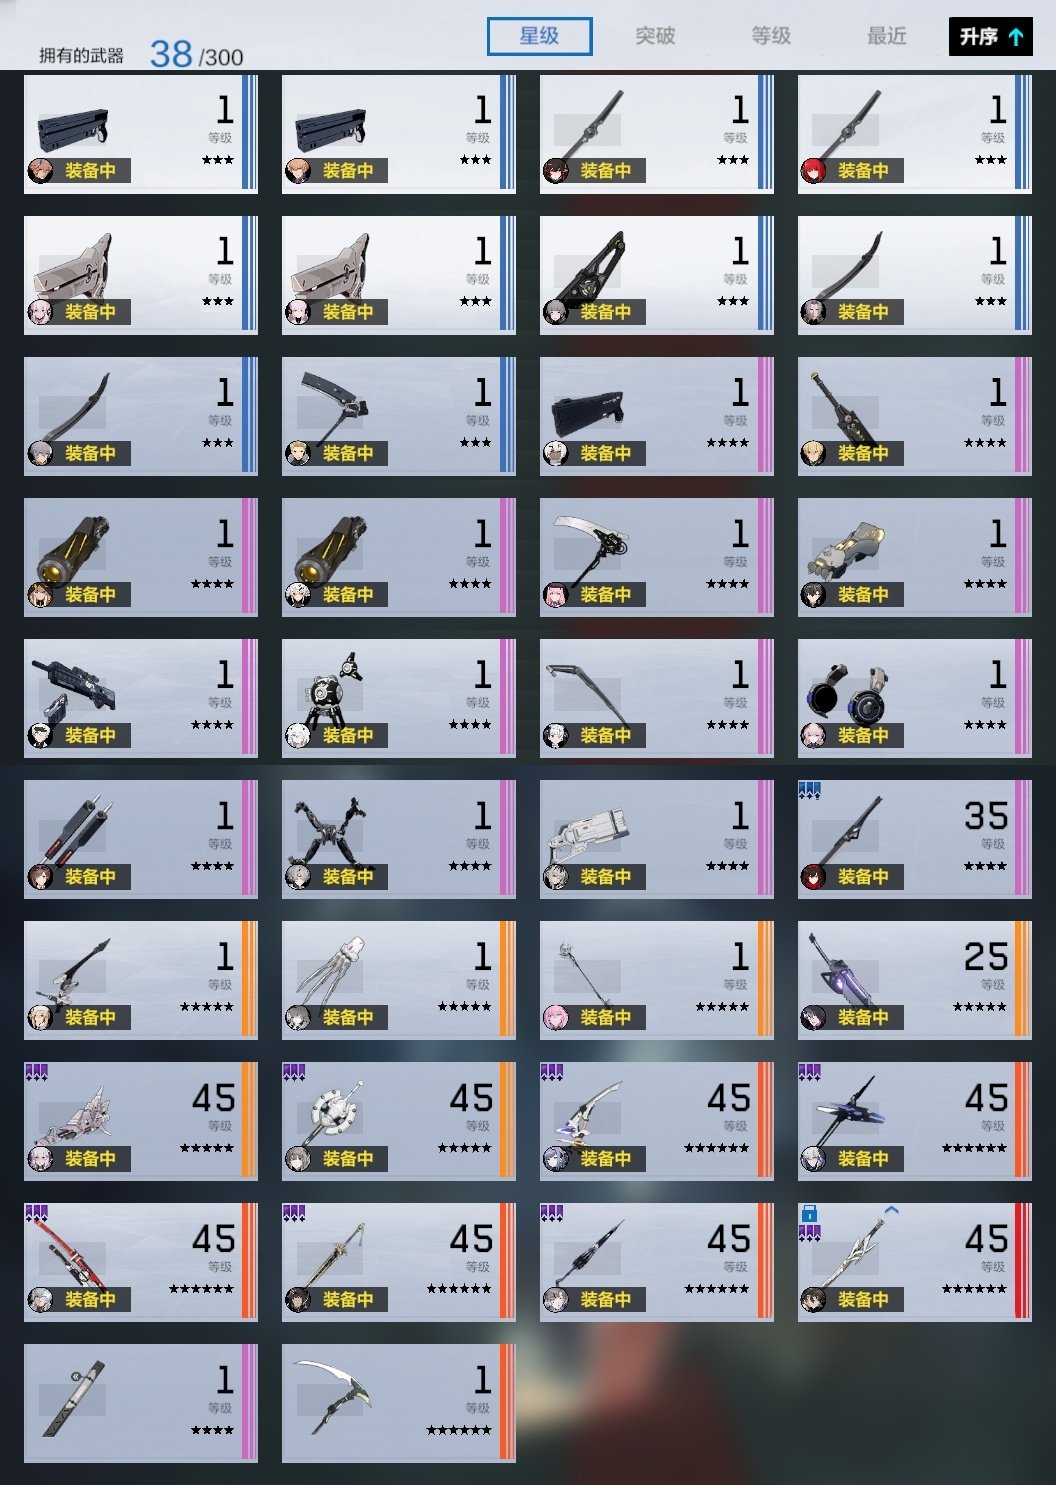Click the red-haired character avatar on three-star weapon
Screen dimensions: 1056x1485
[813, 171]
